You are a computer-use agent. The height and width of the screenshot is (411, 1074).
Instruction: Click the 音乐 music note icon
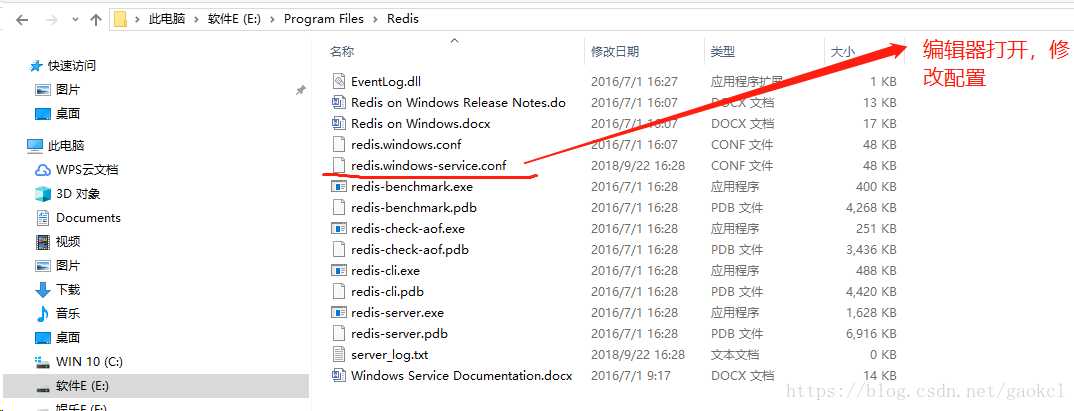click(42, 314)
